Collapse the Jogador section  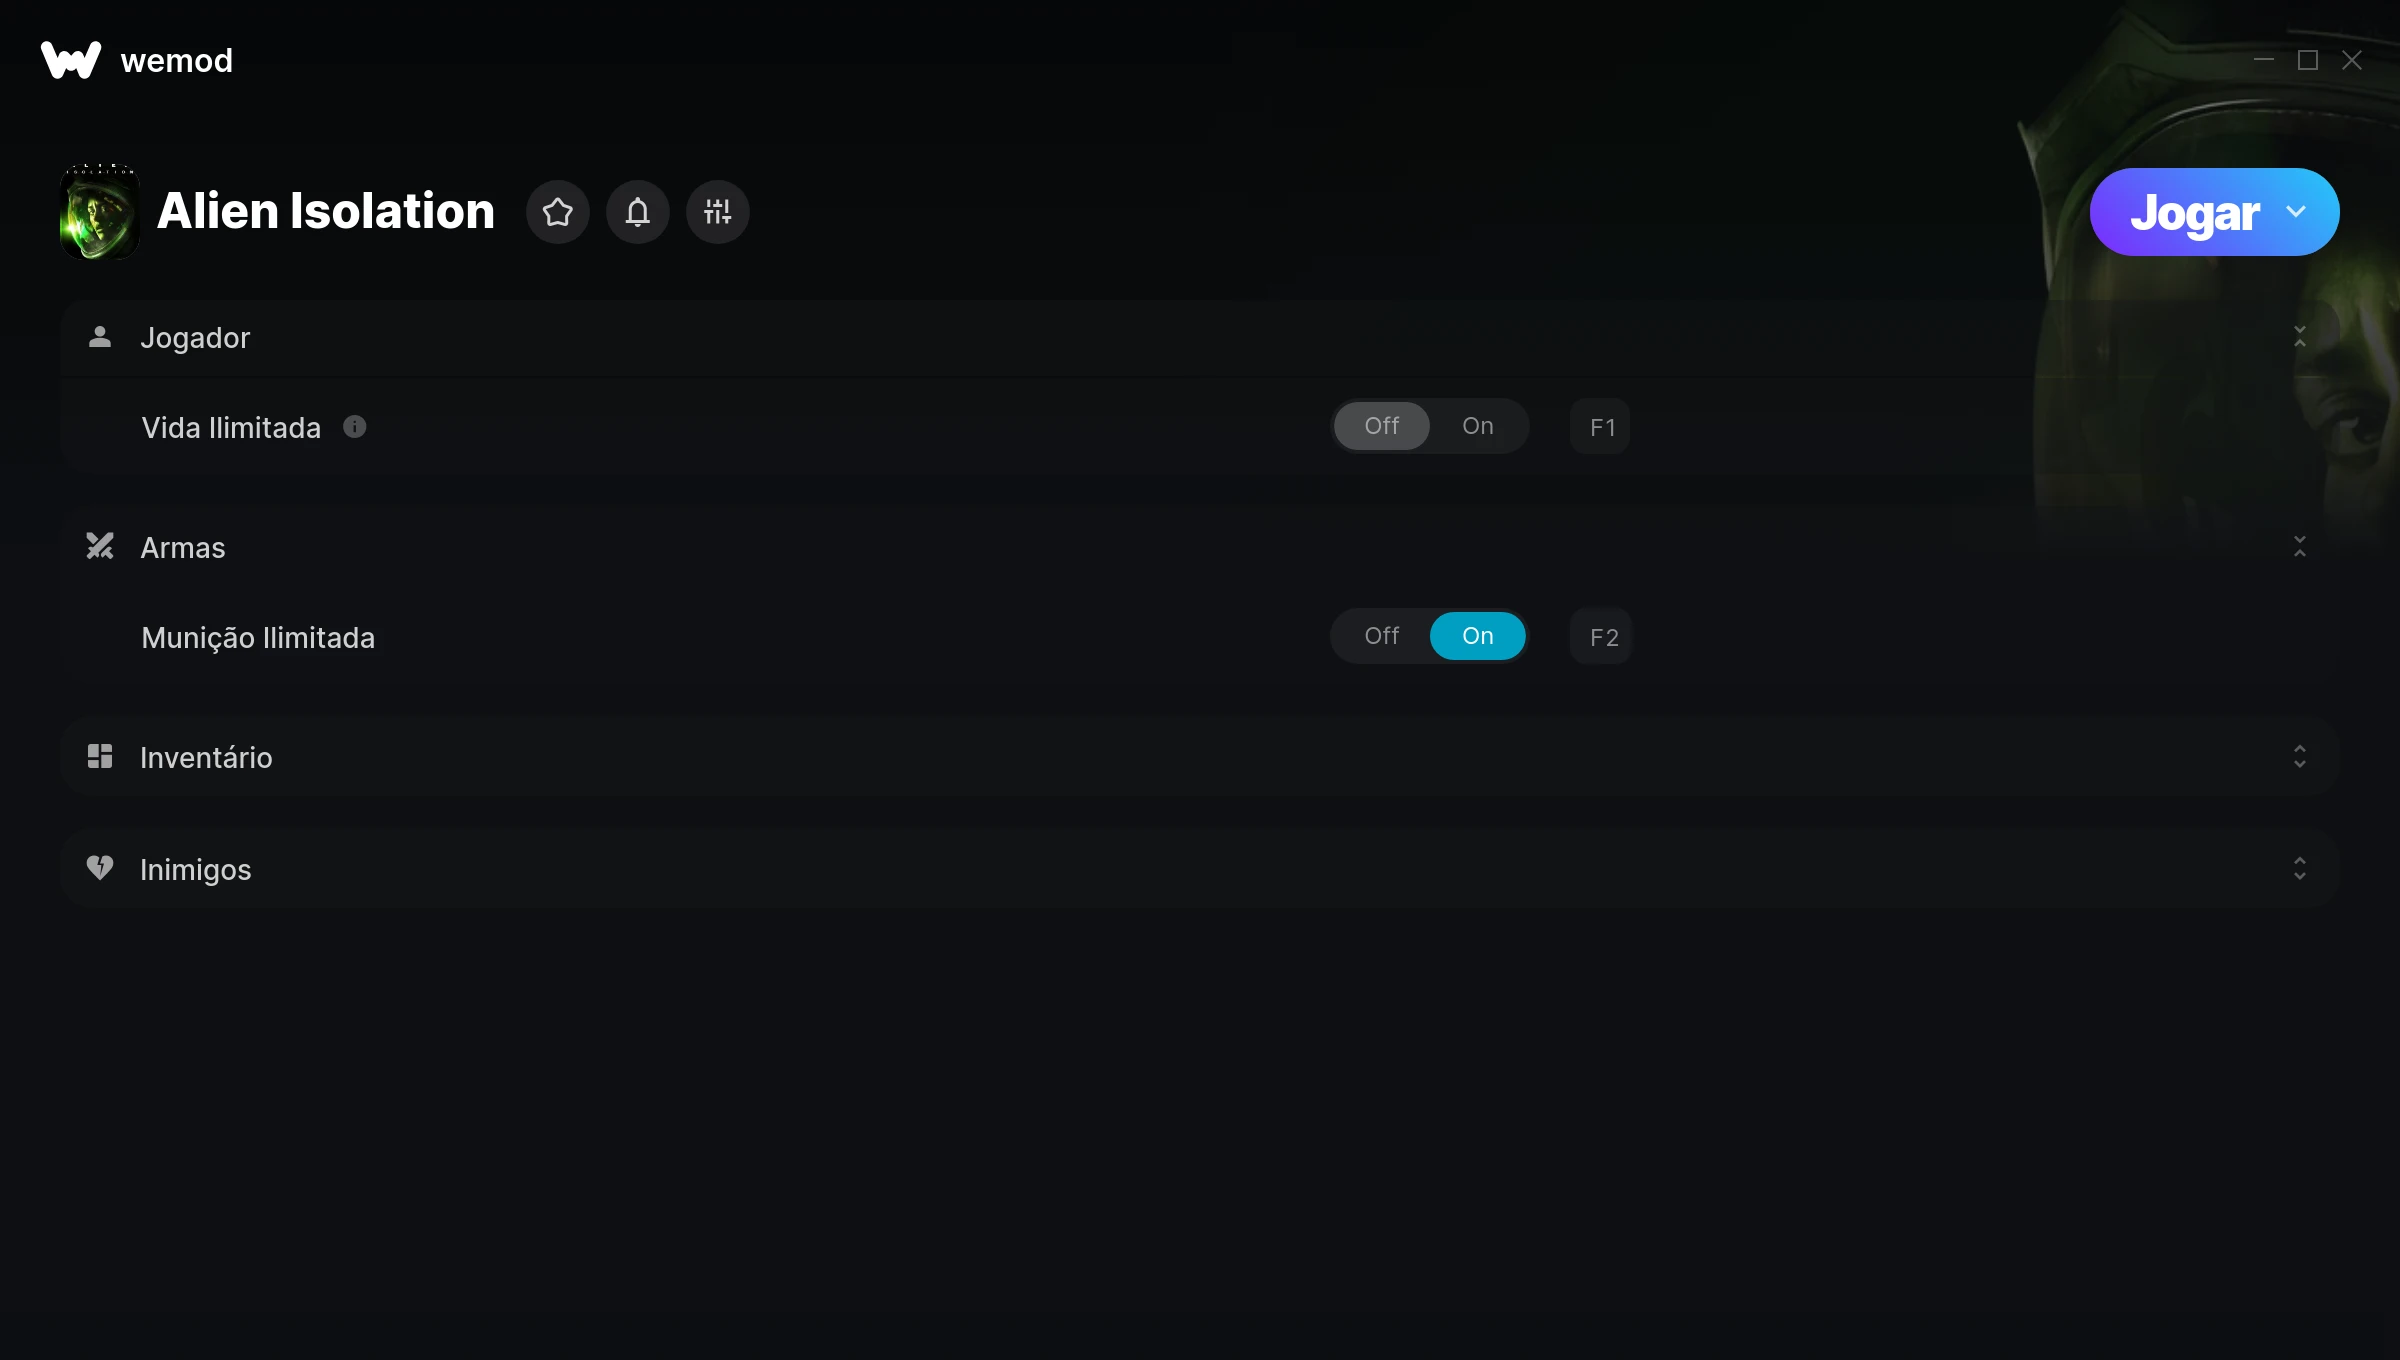pyautogui.click(x=2300, y=337)
